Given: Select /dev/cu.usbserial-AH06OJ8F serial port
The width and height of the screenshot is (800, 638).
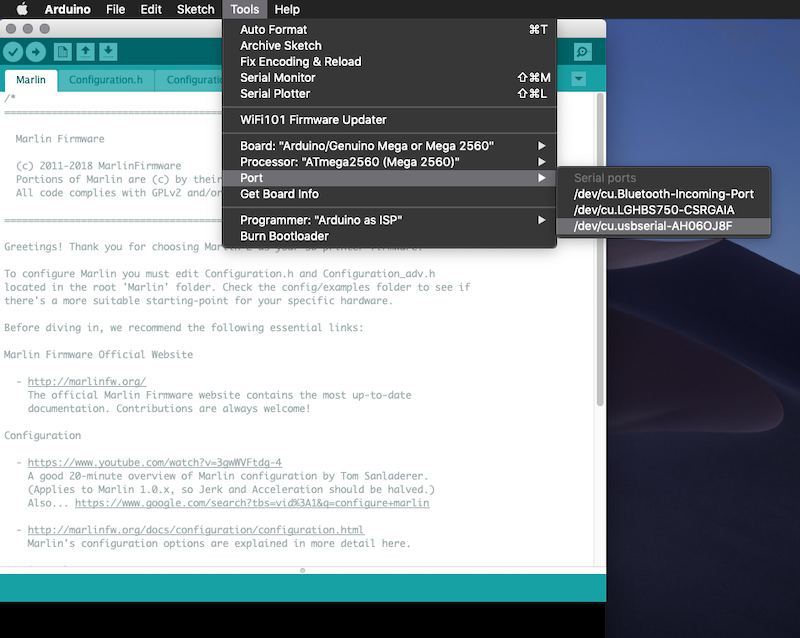Looking at the screenshot, I should pyautogui.click(x=664, y=226).
